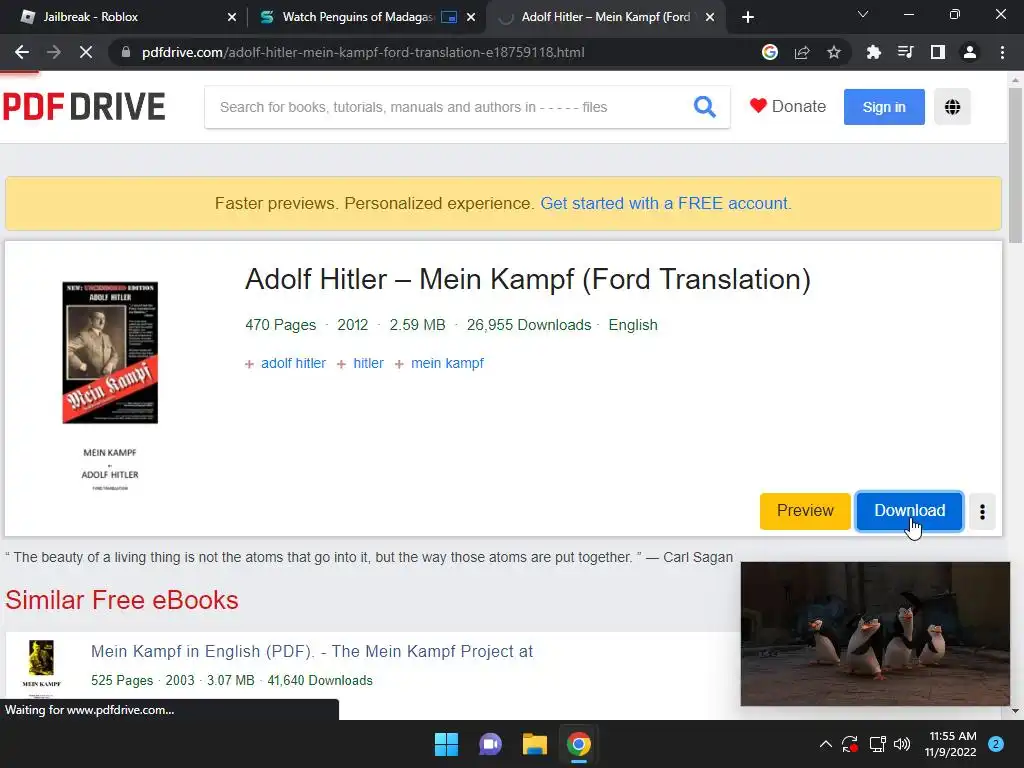1024x768 pixels.
Task: Click the blue search magnifier icon
Action: click(x=704, y=106)
